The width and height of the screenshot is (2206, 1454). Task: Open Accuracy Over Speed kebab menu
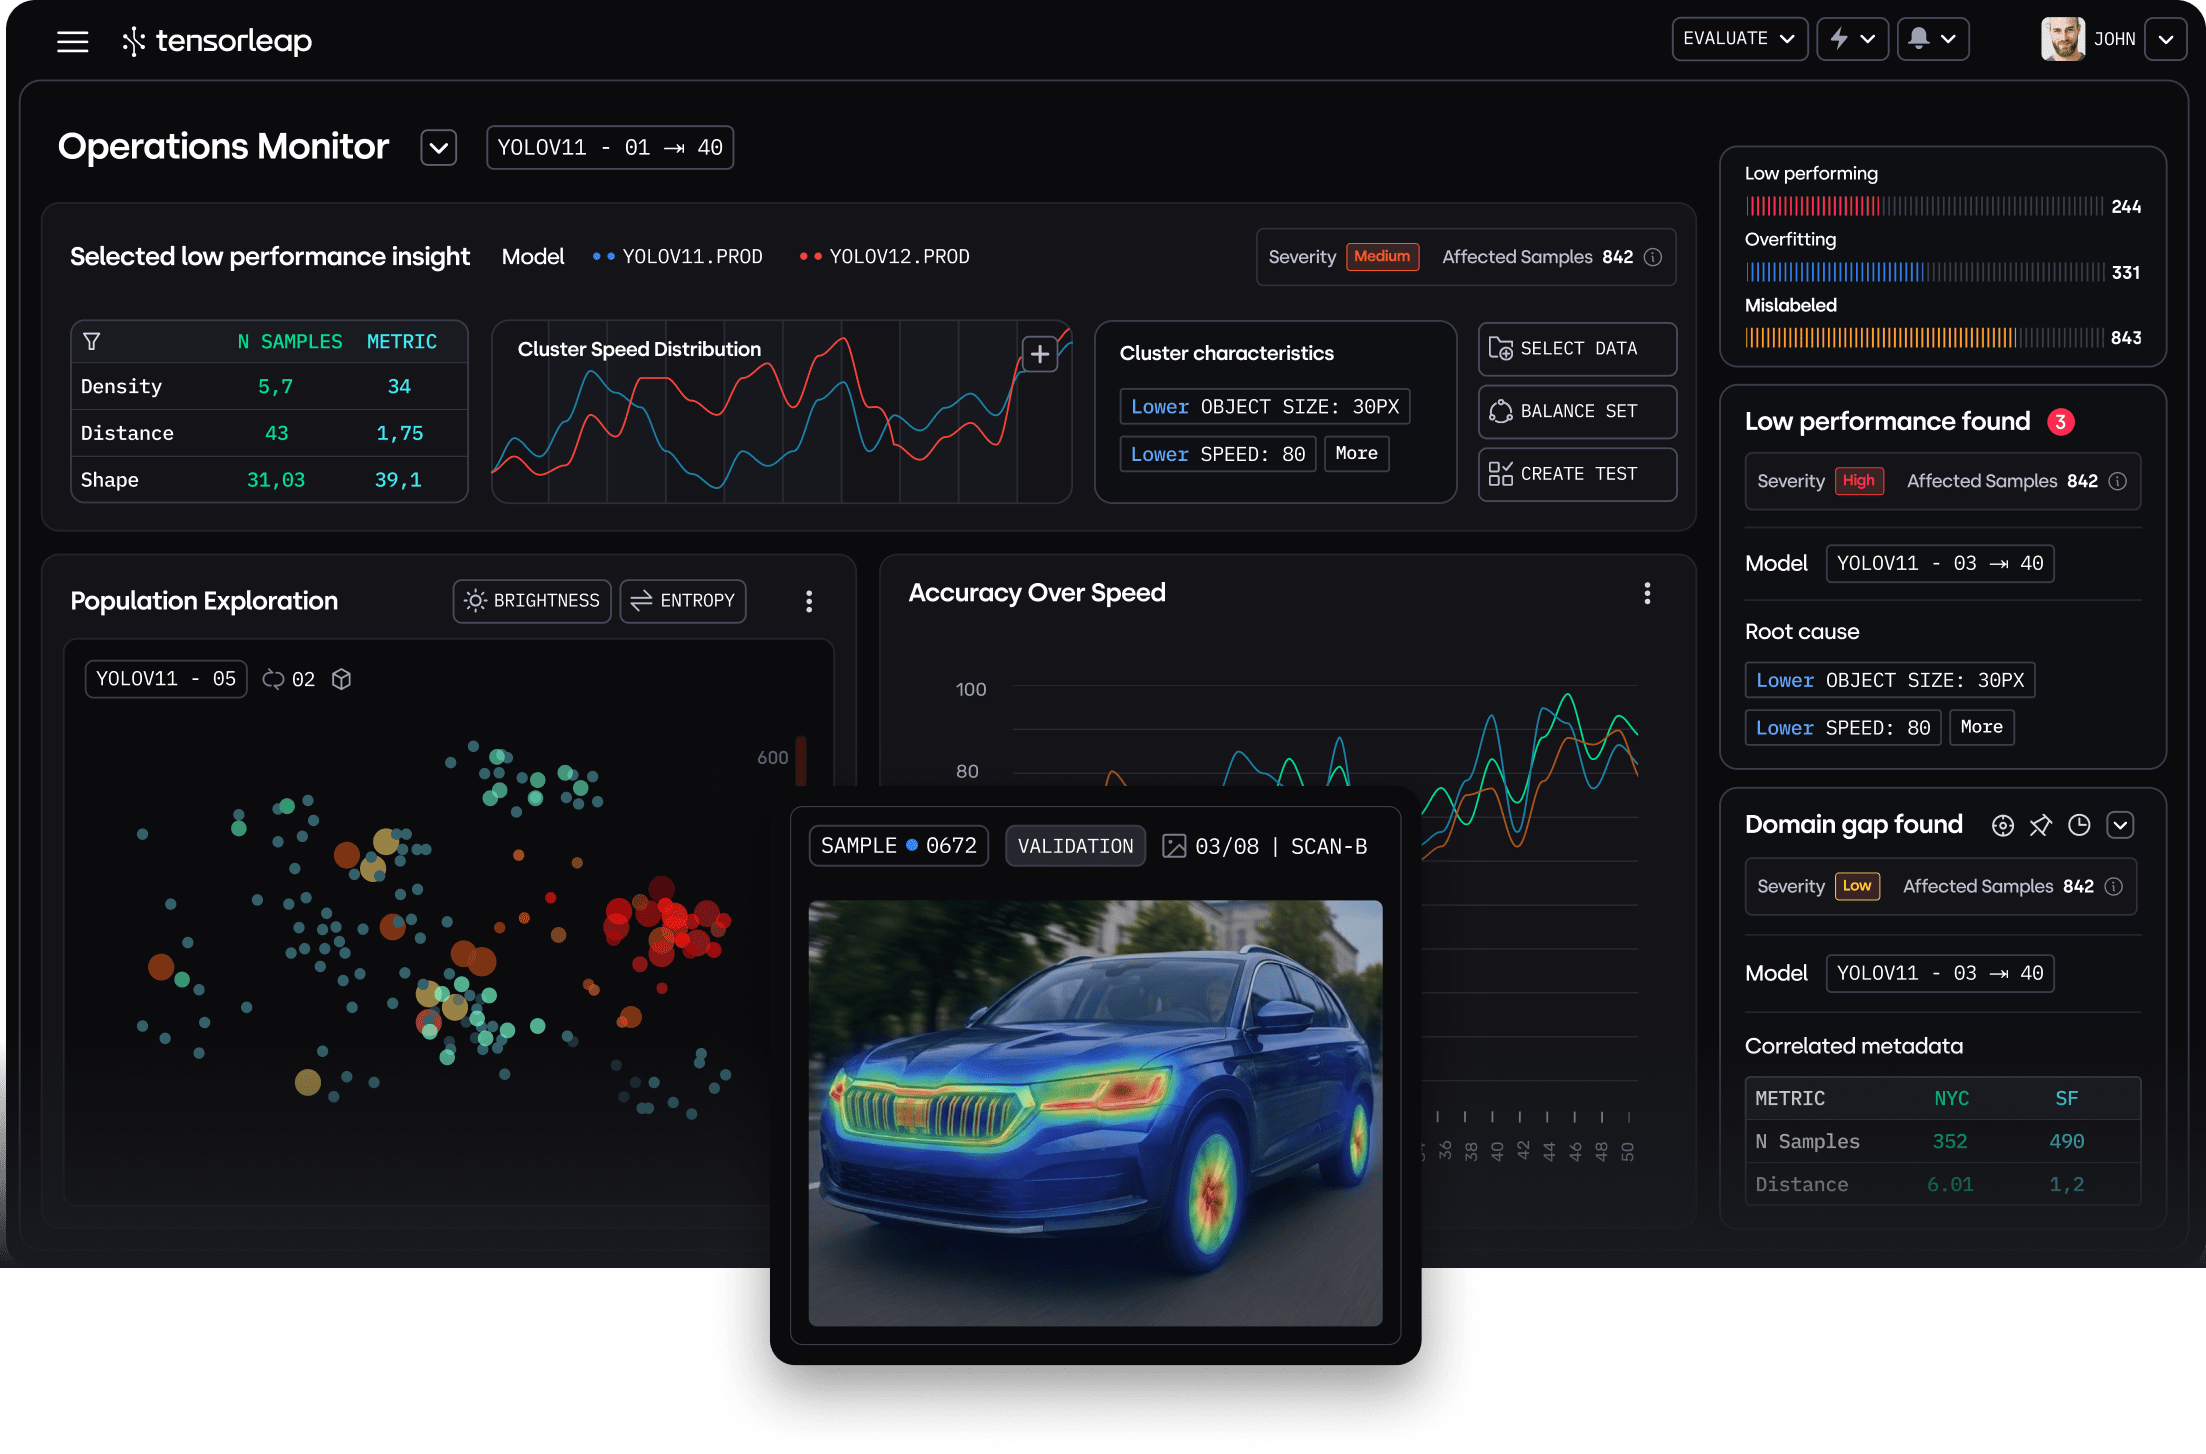point(1647,594)
